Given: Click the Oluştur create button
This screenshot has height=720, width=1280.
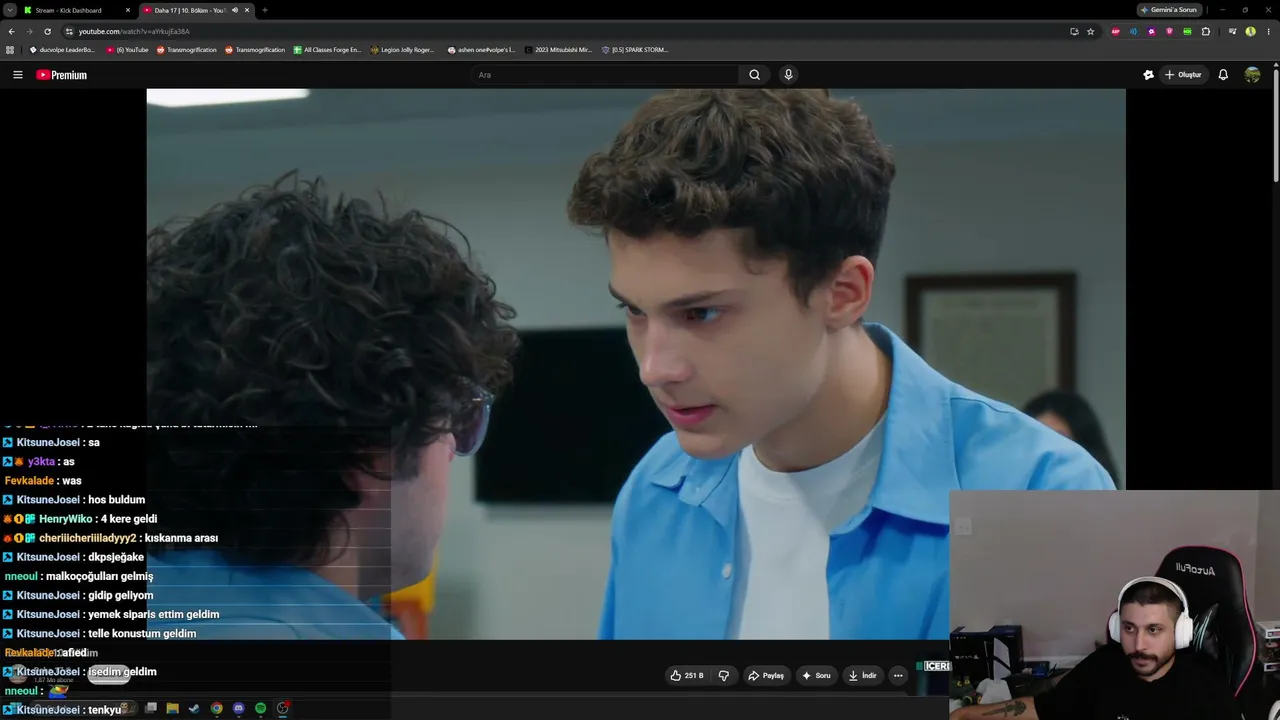Looking at the screenshot, I should [1183, 75].
